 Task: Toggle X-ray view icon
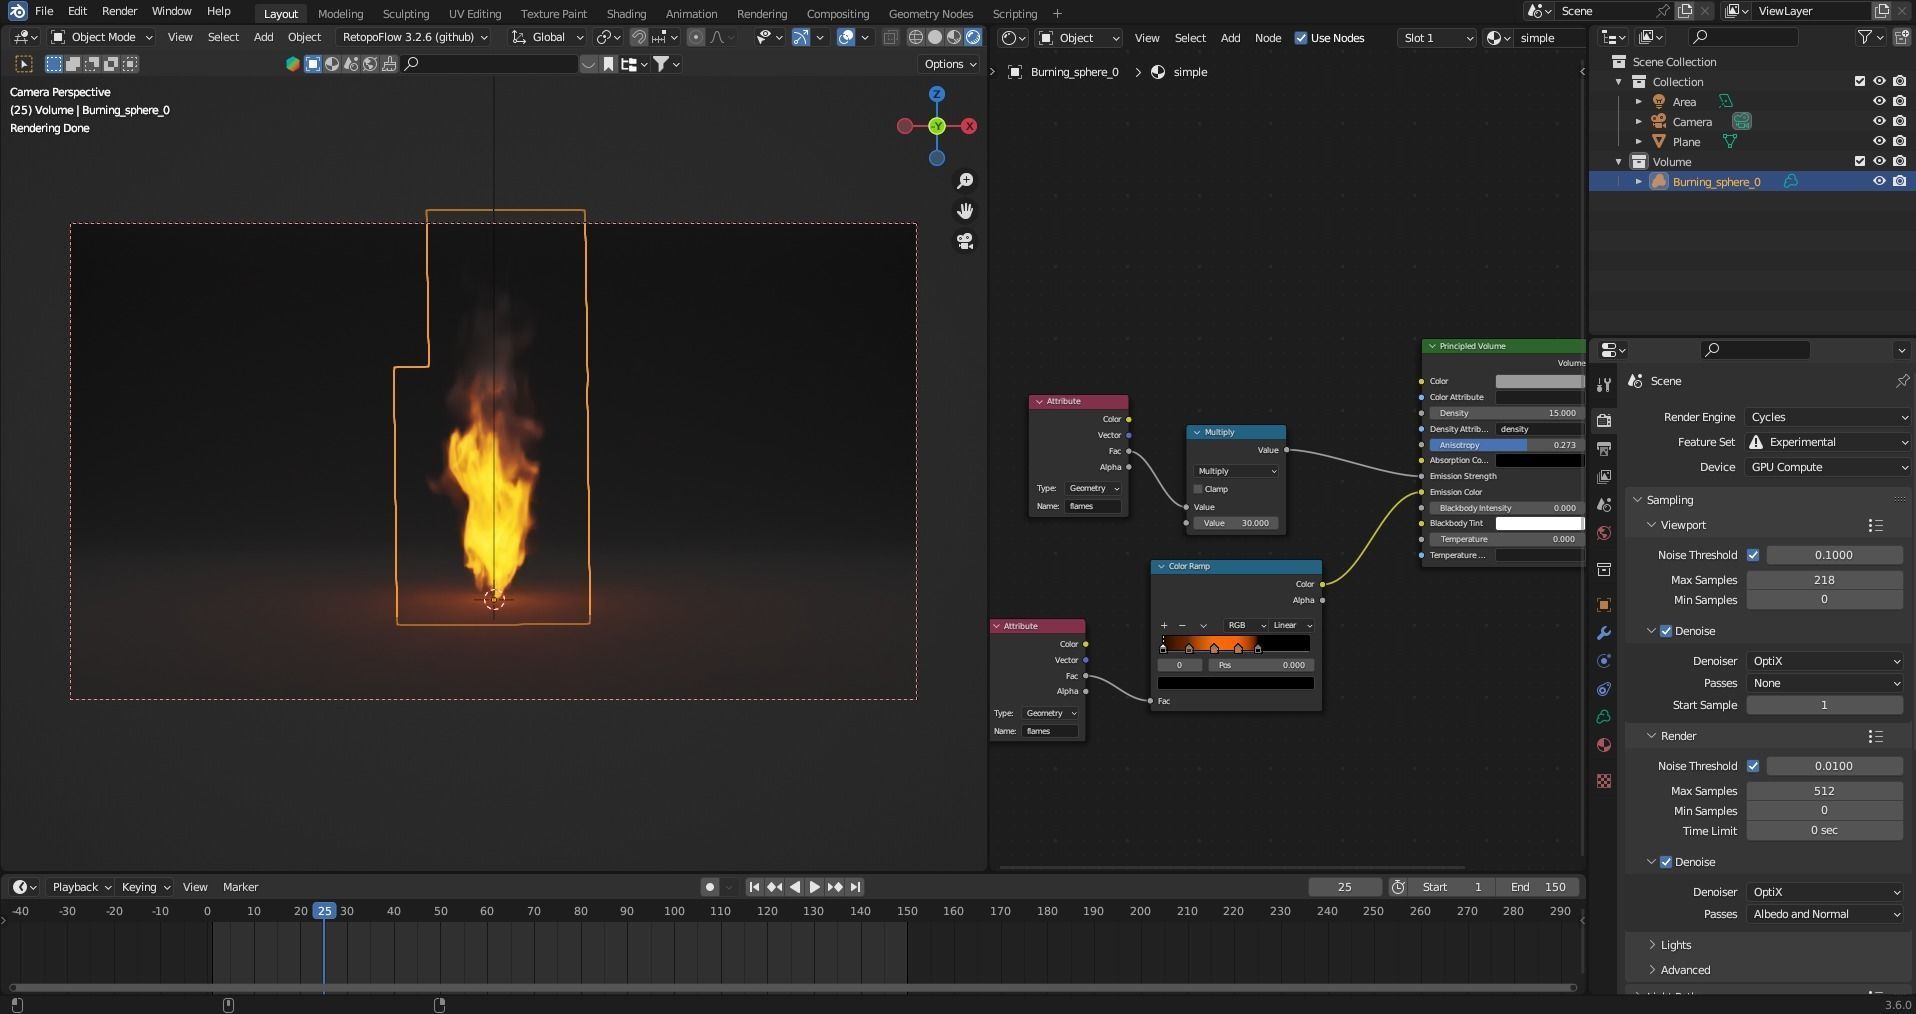890,37
